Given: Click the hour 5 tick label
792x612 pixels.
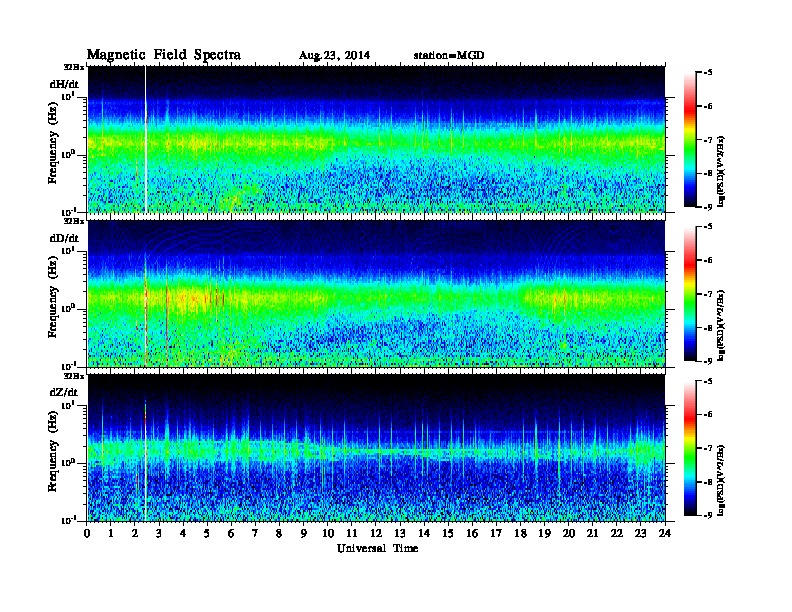Looking at the screenshot, I should pos(207,533).
